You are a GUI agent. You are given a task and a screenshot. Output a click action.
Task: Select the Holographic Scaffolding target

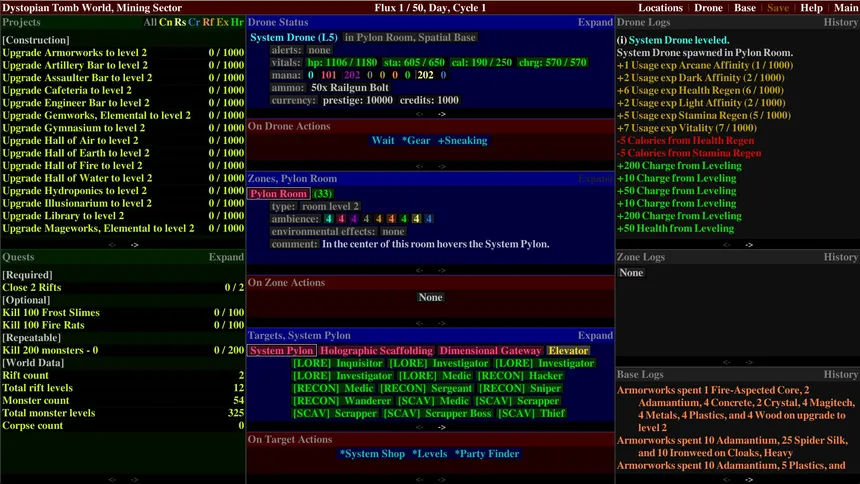coord(376,351)
